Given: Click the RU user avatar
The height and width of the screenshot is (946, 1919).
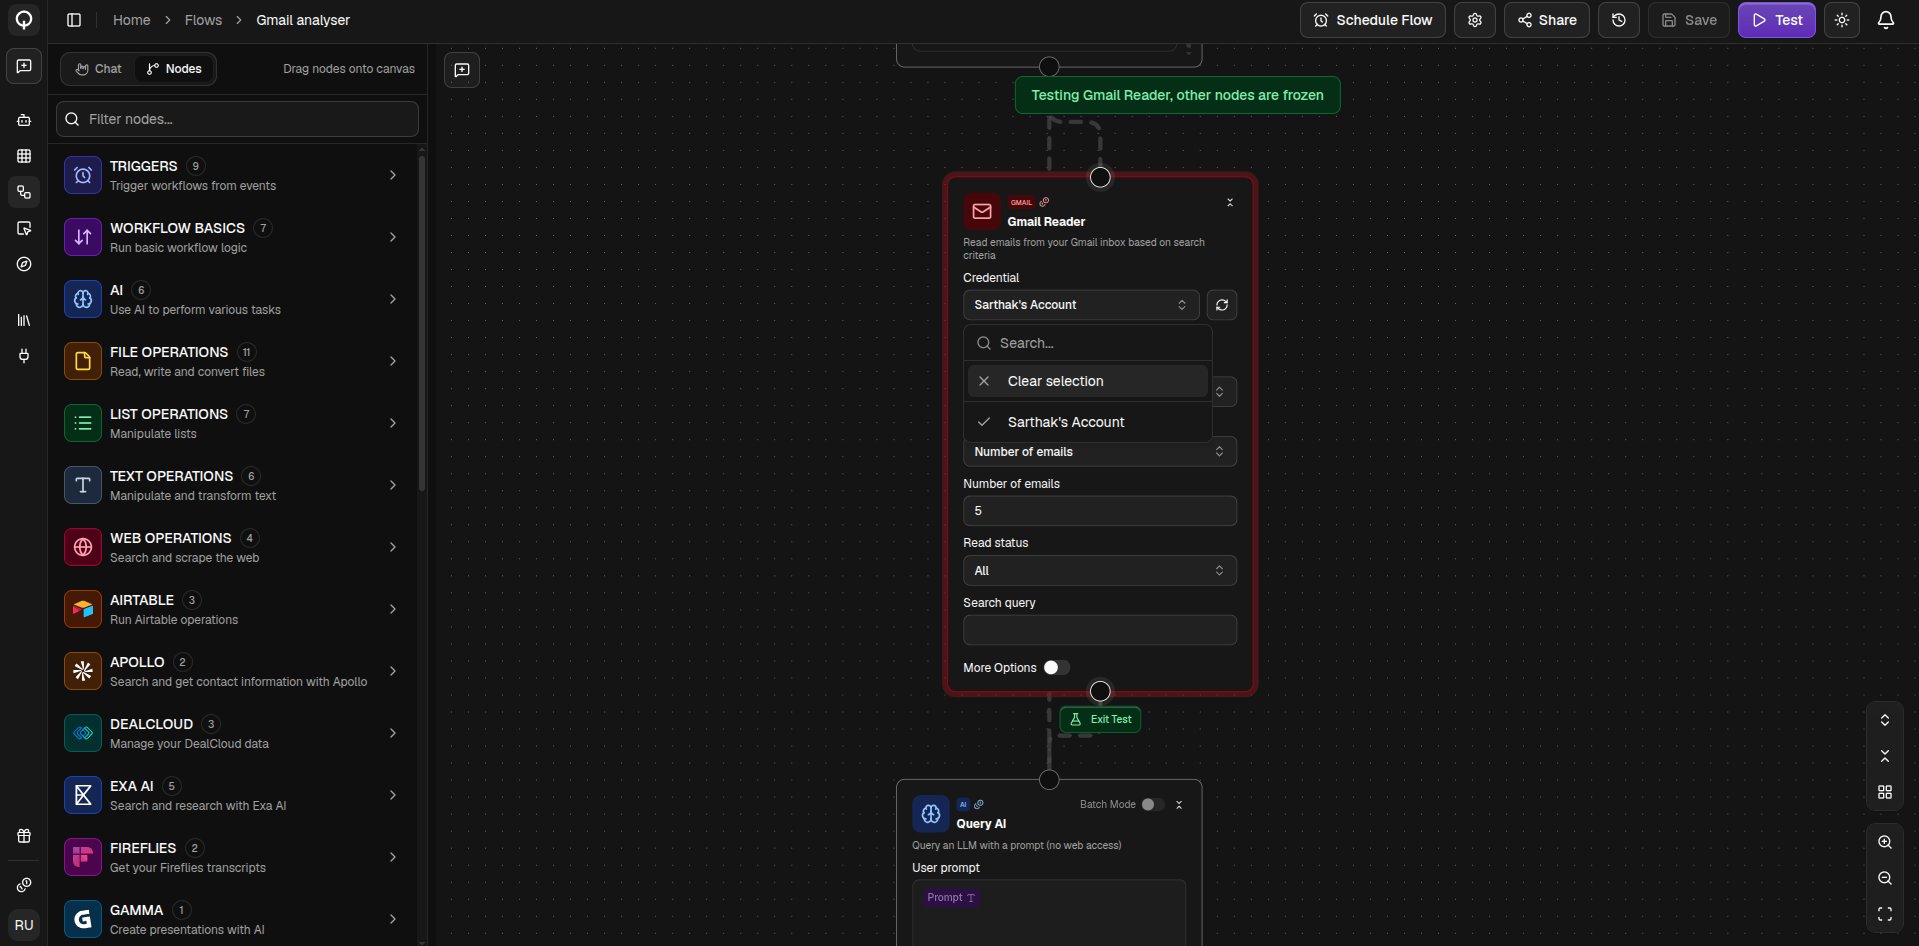Looking at the screenshot, I should [24, 925].
